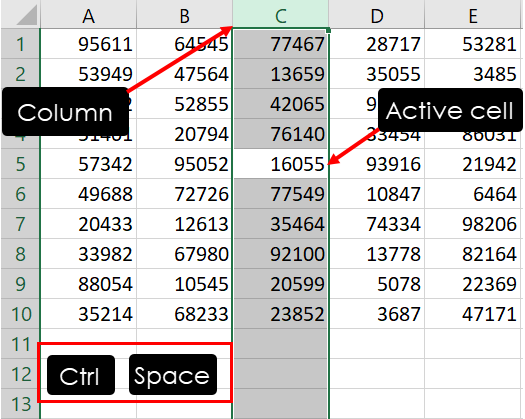This screenshot has width=525, height=419.
Task: Select row 6 header
Action: [x=20, y=194]
